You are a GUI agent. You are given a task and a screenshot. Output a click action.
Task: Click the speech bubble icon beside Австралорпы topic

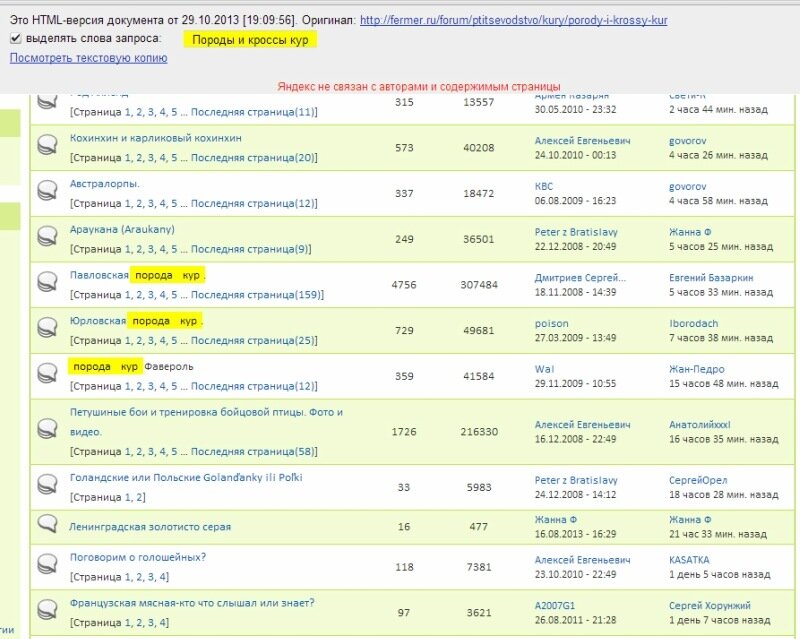click(46, 192)
